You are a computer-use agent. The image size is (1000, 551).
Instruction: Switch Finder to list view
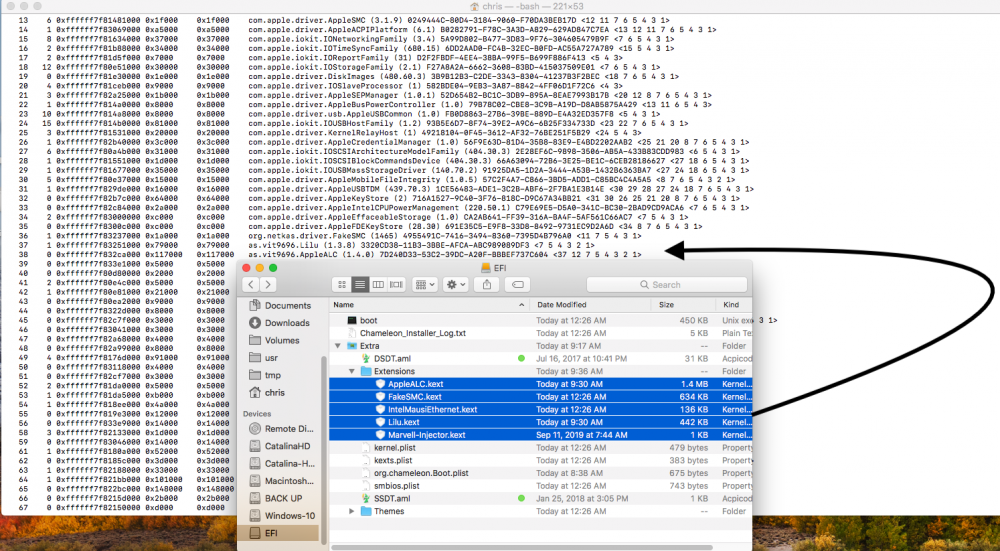tap(360, 284)
